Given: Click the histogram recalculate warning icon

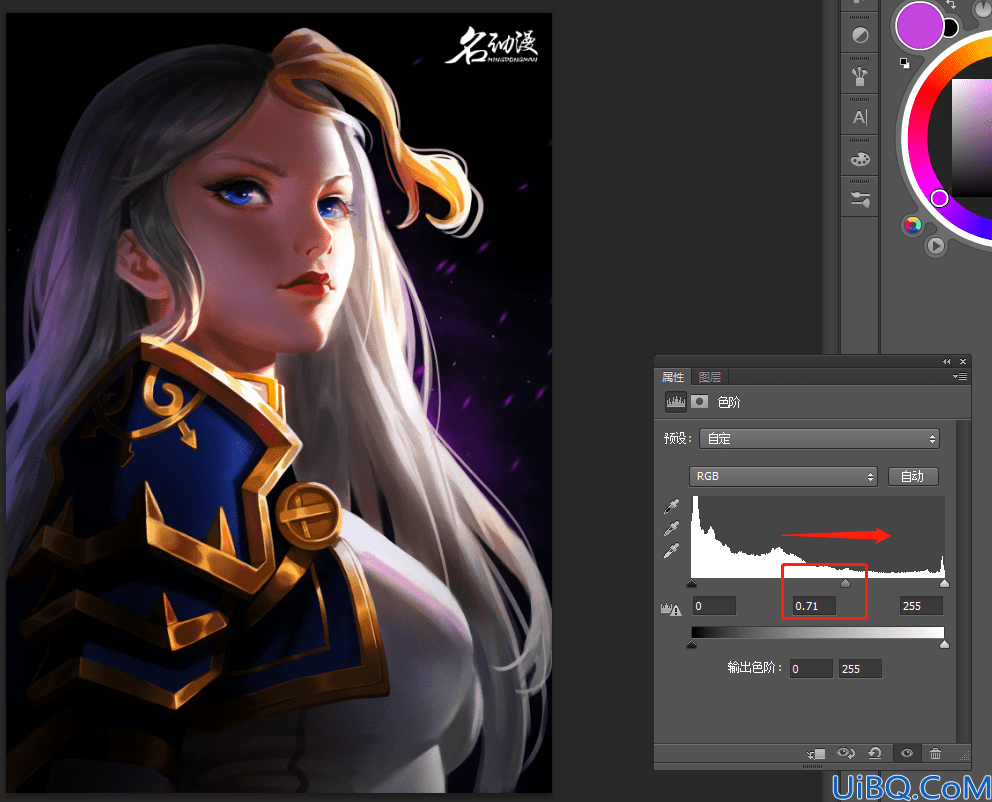Looking at the screenshot, I should tap(671, 609).
